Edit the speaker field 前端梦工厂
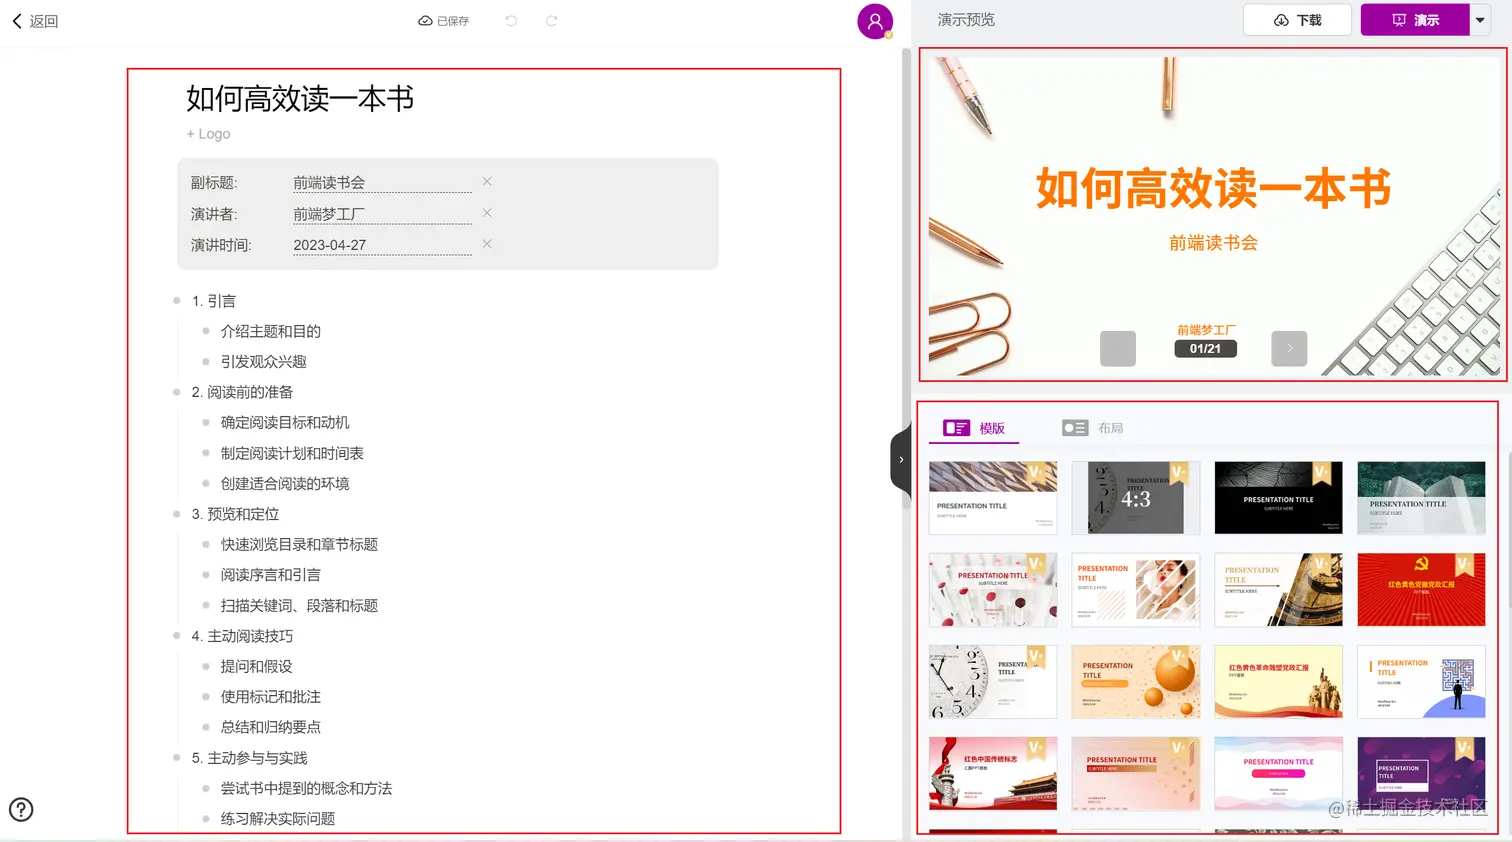The width and height of the screenshot is (1512, 842). (382, 214)
